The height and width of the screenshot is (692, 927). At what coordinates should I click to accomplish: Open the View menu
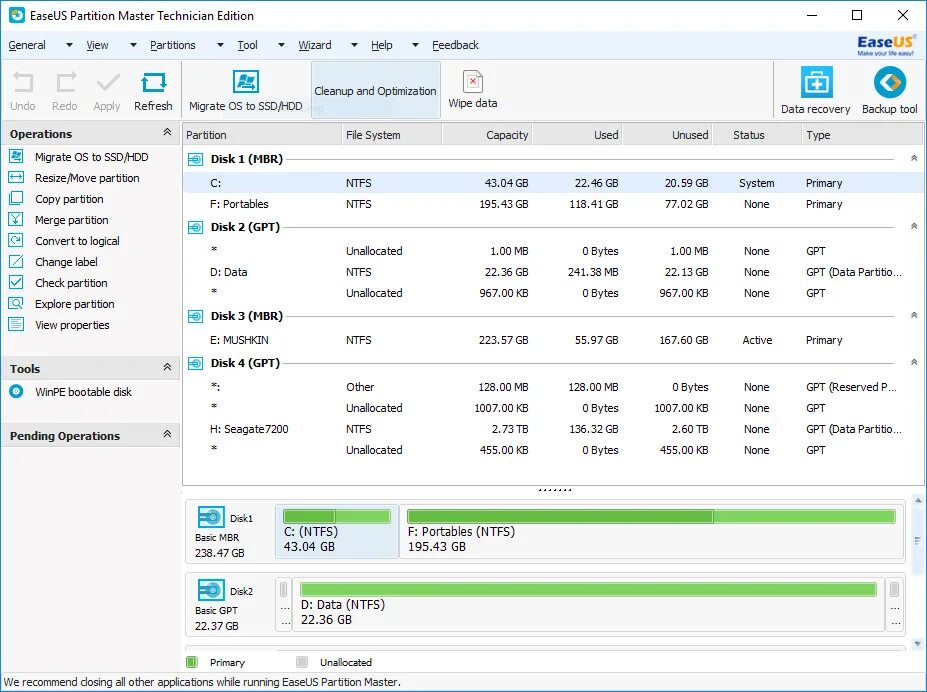coord(98,45)
